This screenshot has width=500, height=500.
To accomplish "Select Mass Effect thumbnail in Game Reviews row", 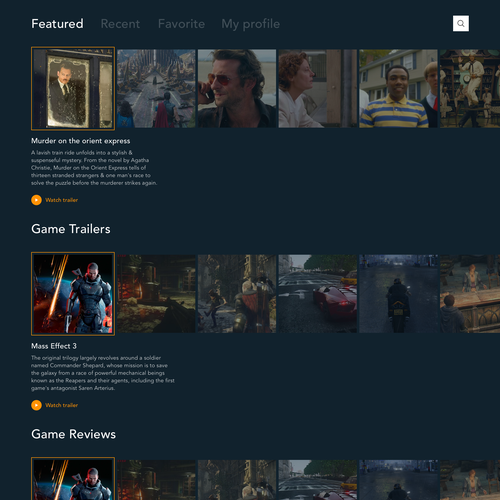I will pos(73,479).
